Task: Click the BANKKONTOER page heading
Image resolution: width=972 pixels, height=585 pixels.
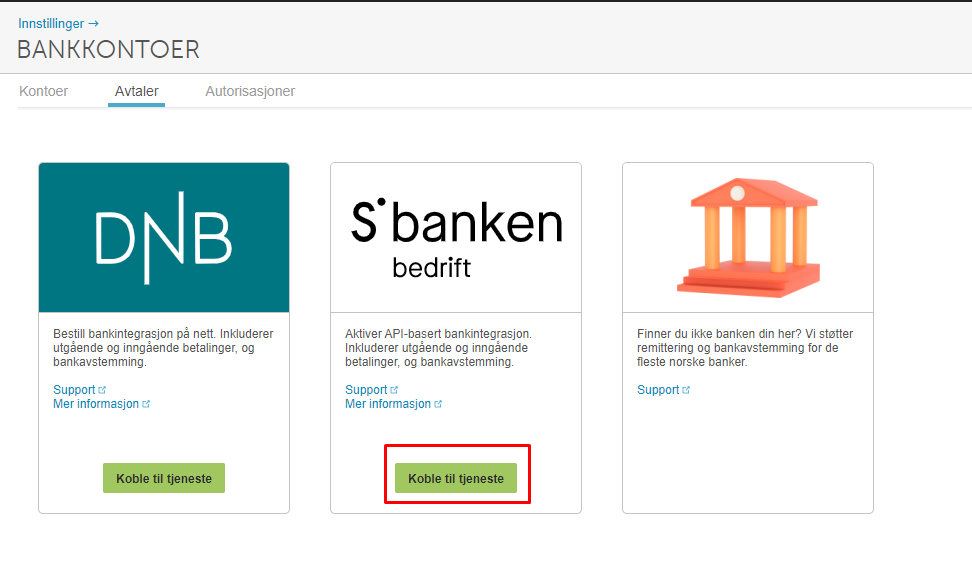Action: pyautogui.click(x=108, y=50)
